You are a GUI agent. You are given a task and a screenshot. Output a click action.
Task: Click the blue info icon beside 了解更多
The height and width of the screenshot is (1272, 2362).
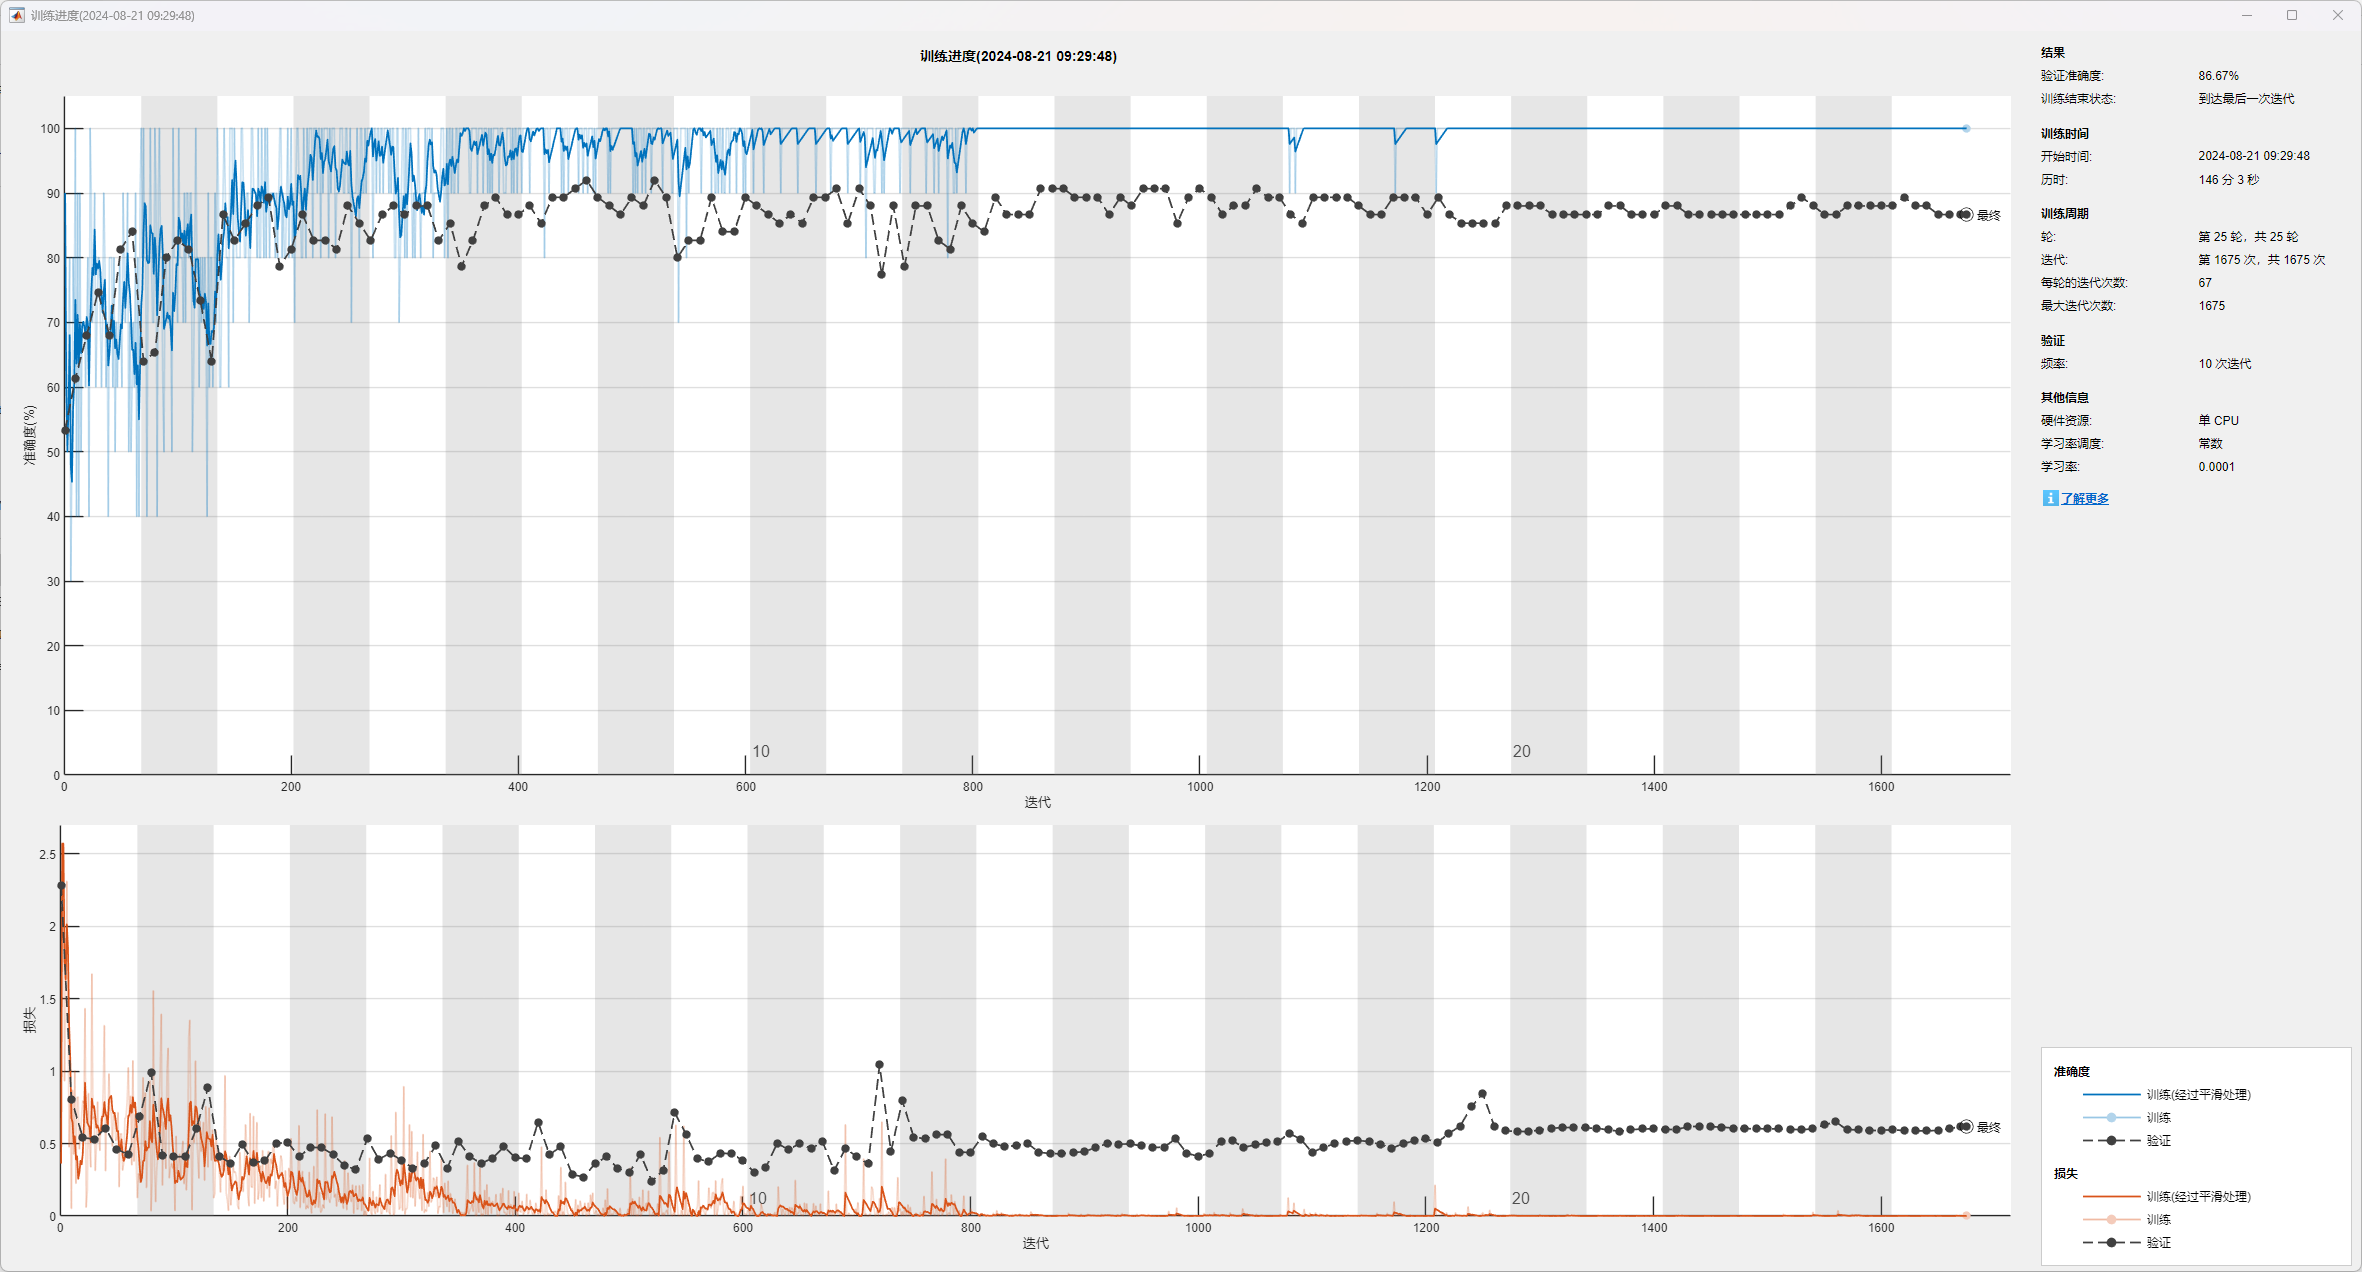pos(2050,498)
